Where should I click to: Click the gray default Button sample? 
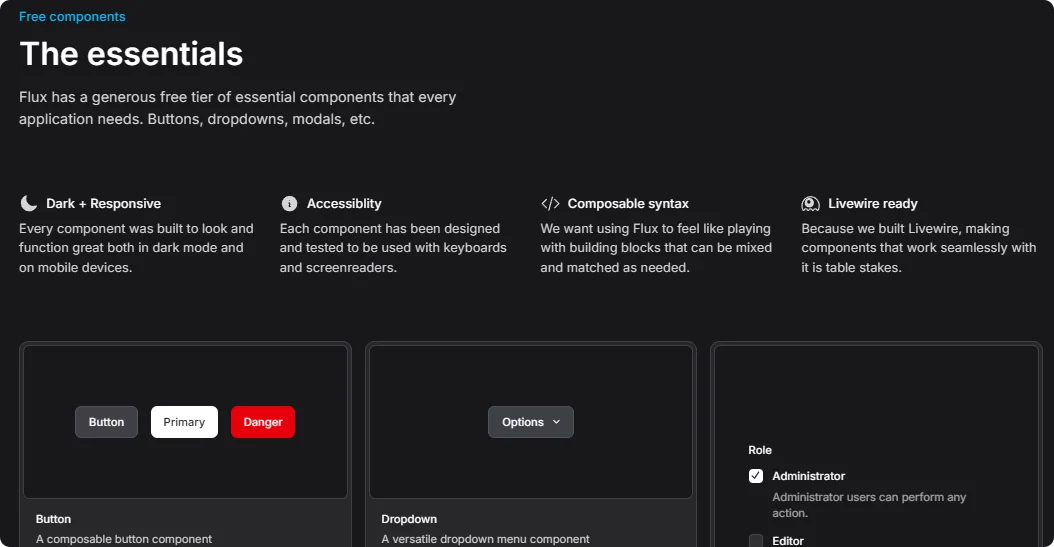click(106, 422)
